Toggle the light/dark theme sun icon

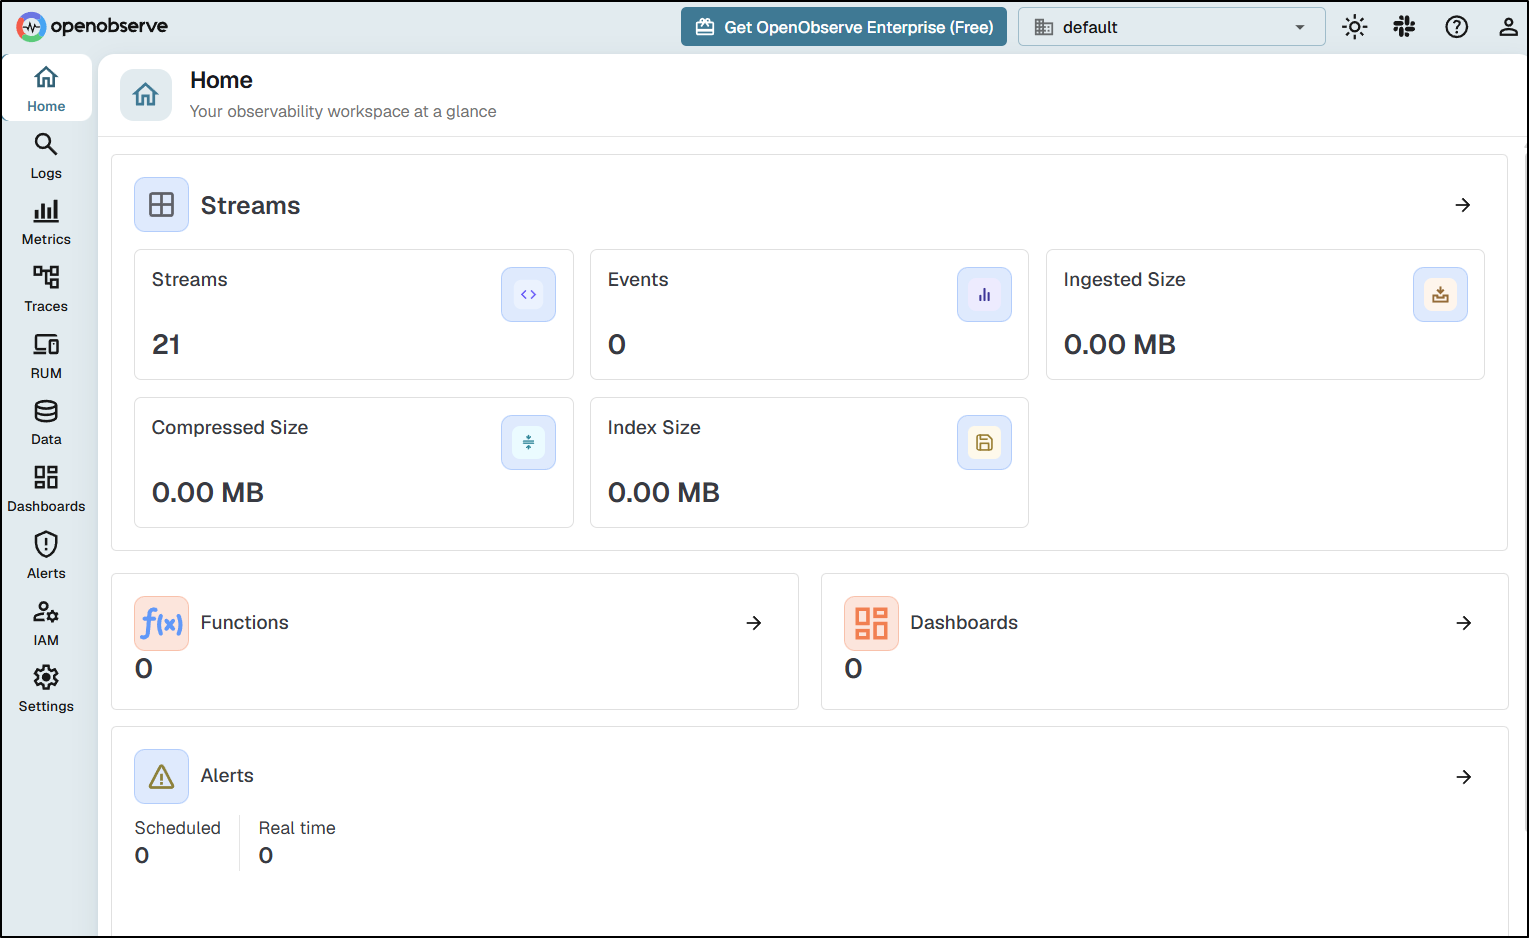coord(1355,27)
